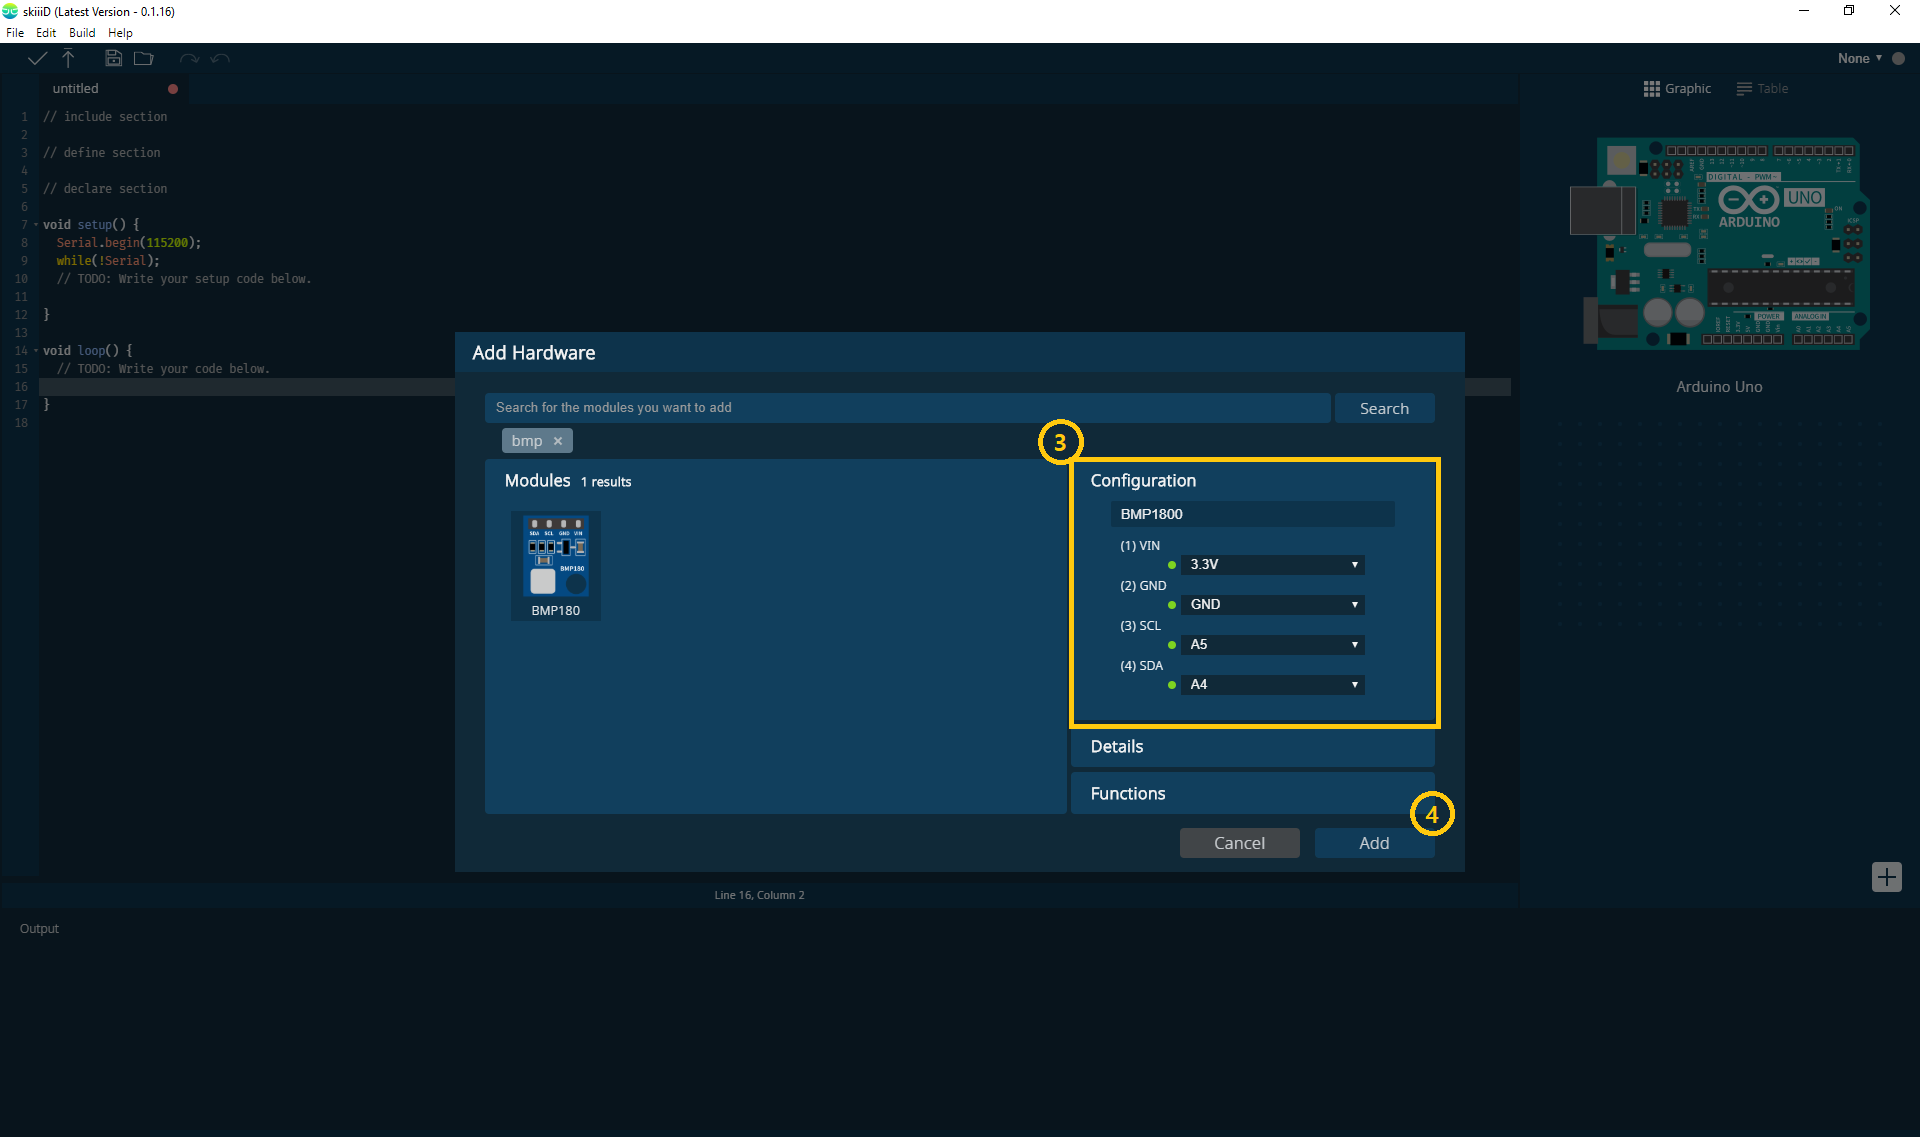Toggle green indicator on VIN pin
The image size is (1920, 1137).
1172,564
